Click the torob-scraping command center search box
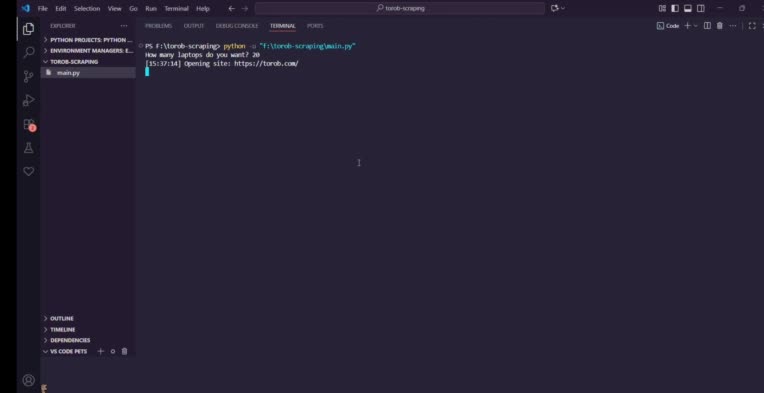 [x=400, y=8]
